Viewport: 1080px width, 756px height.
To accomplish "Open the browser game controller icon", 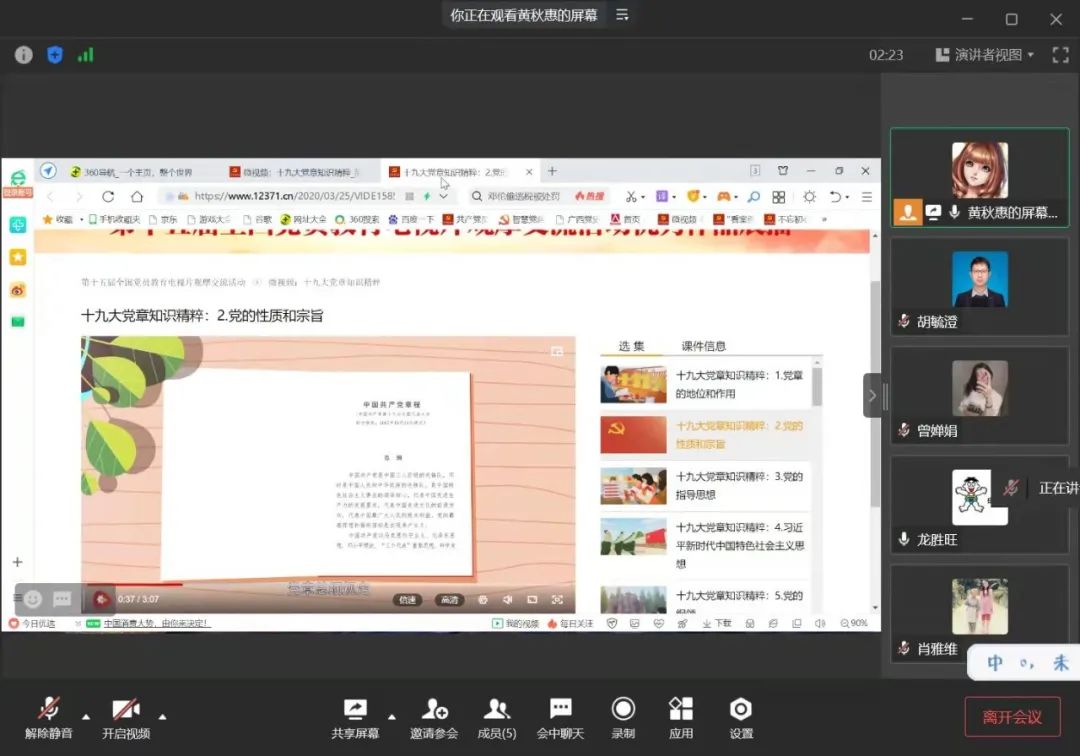I will click(723, 197).
